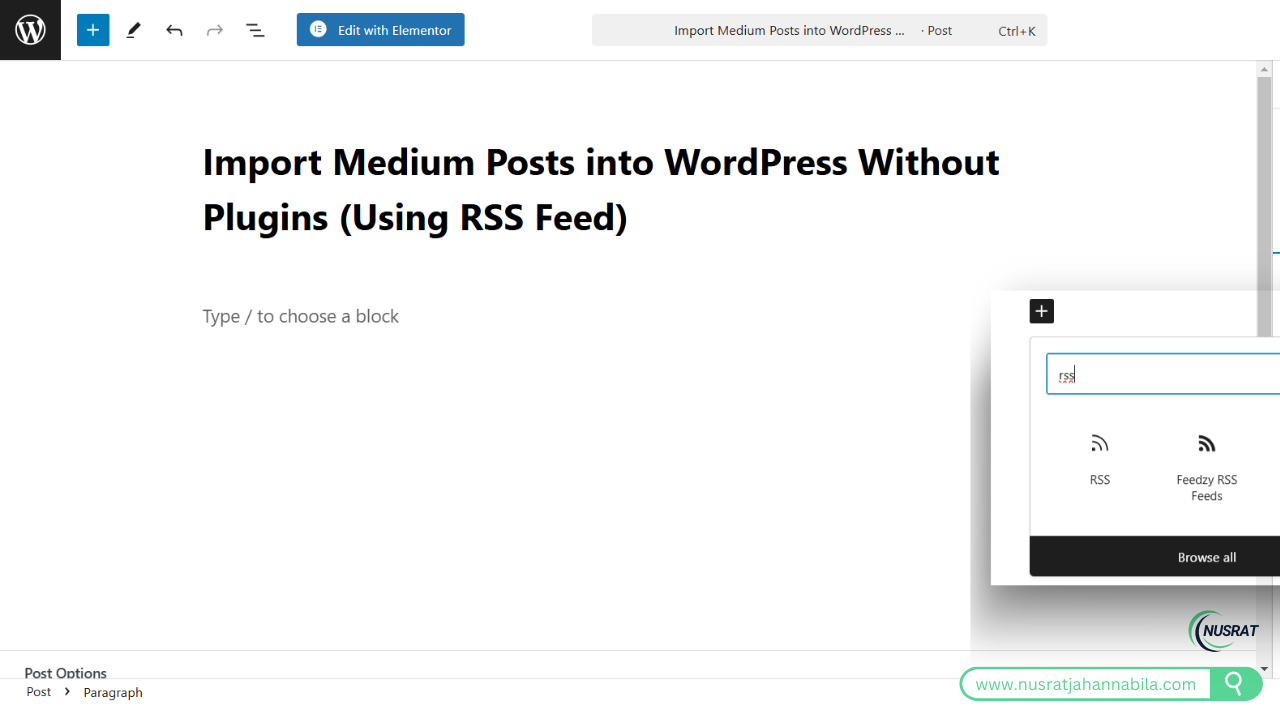The image size is (1280, 720).
Task: Click the black inline add block button
Action: [1041, 311]
